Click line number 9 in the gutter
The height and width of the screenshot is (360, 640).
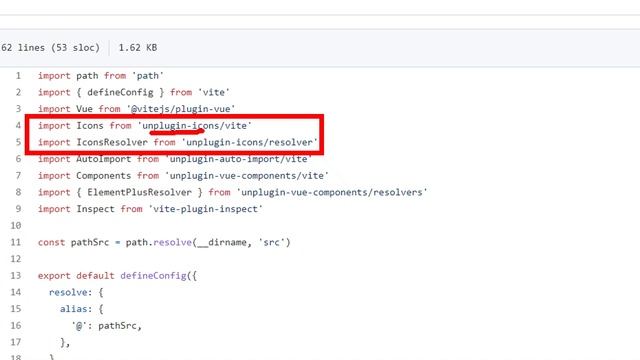(18, 209)
